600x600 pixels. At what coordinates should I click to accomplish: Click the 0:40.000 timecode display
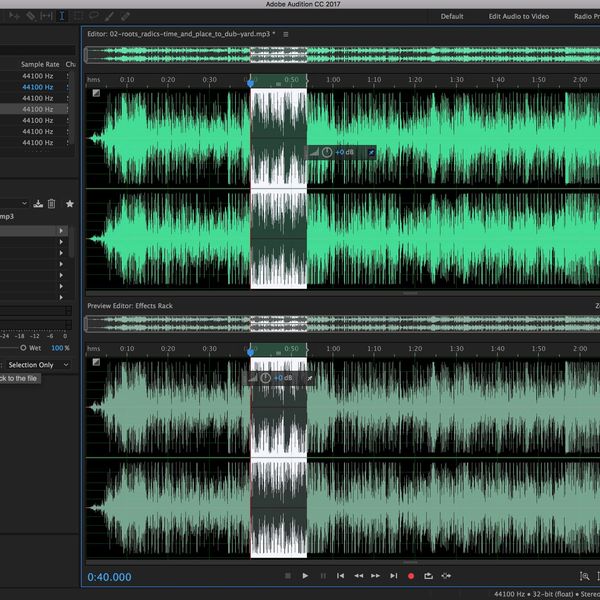tap(109, 577)
